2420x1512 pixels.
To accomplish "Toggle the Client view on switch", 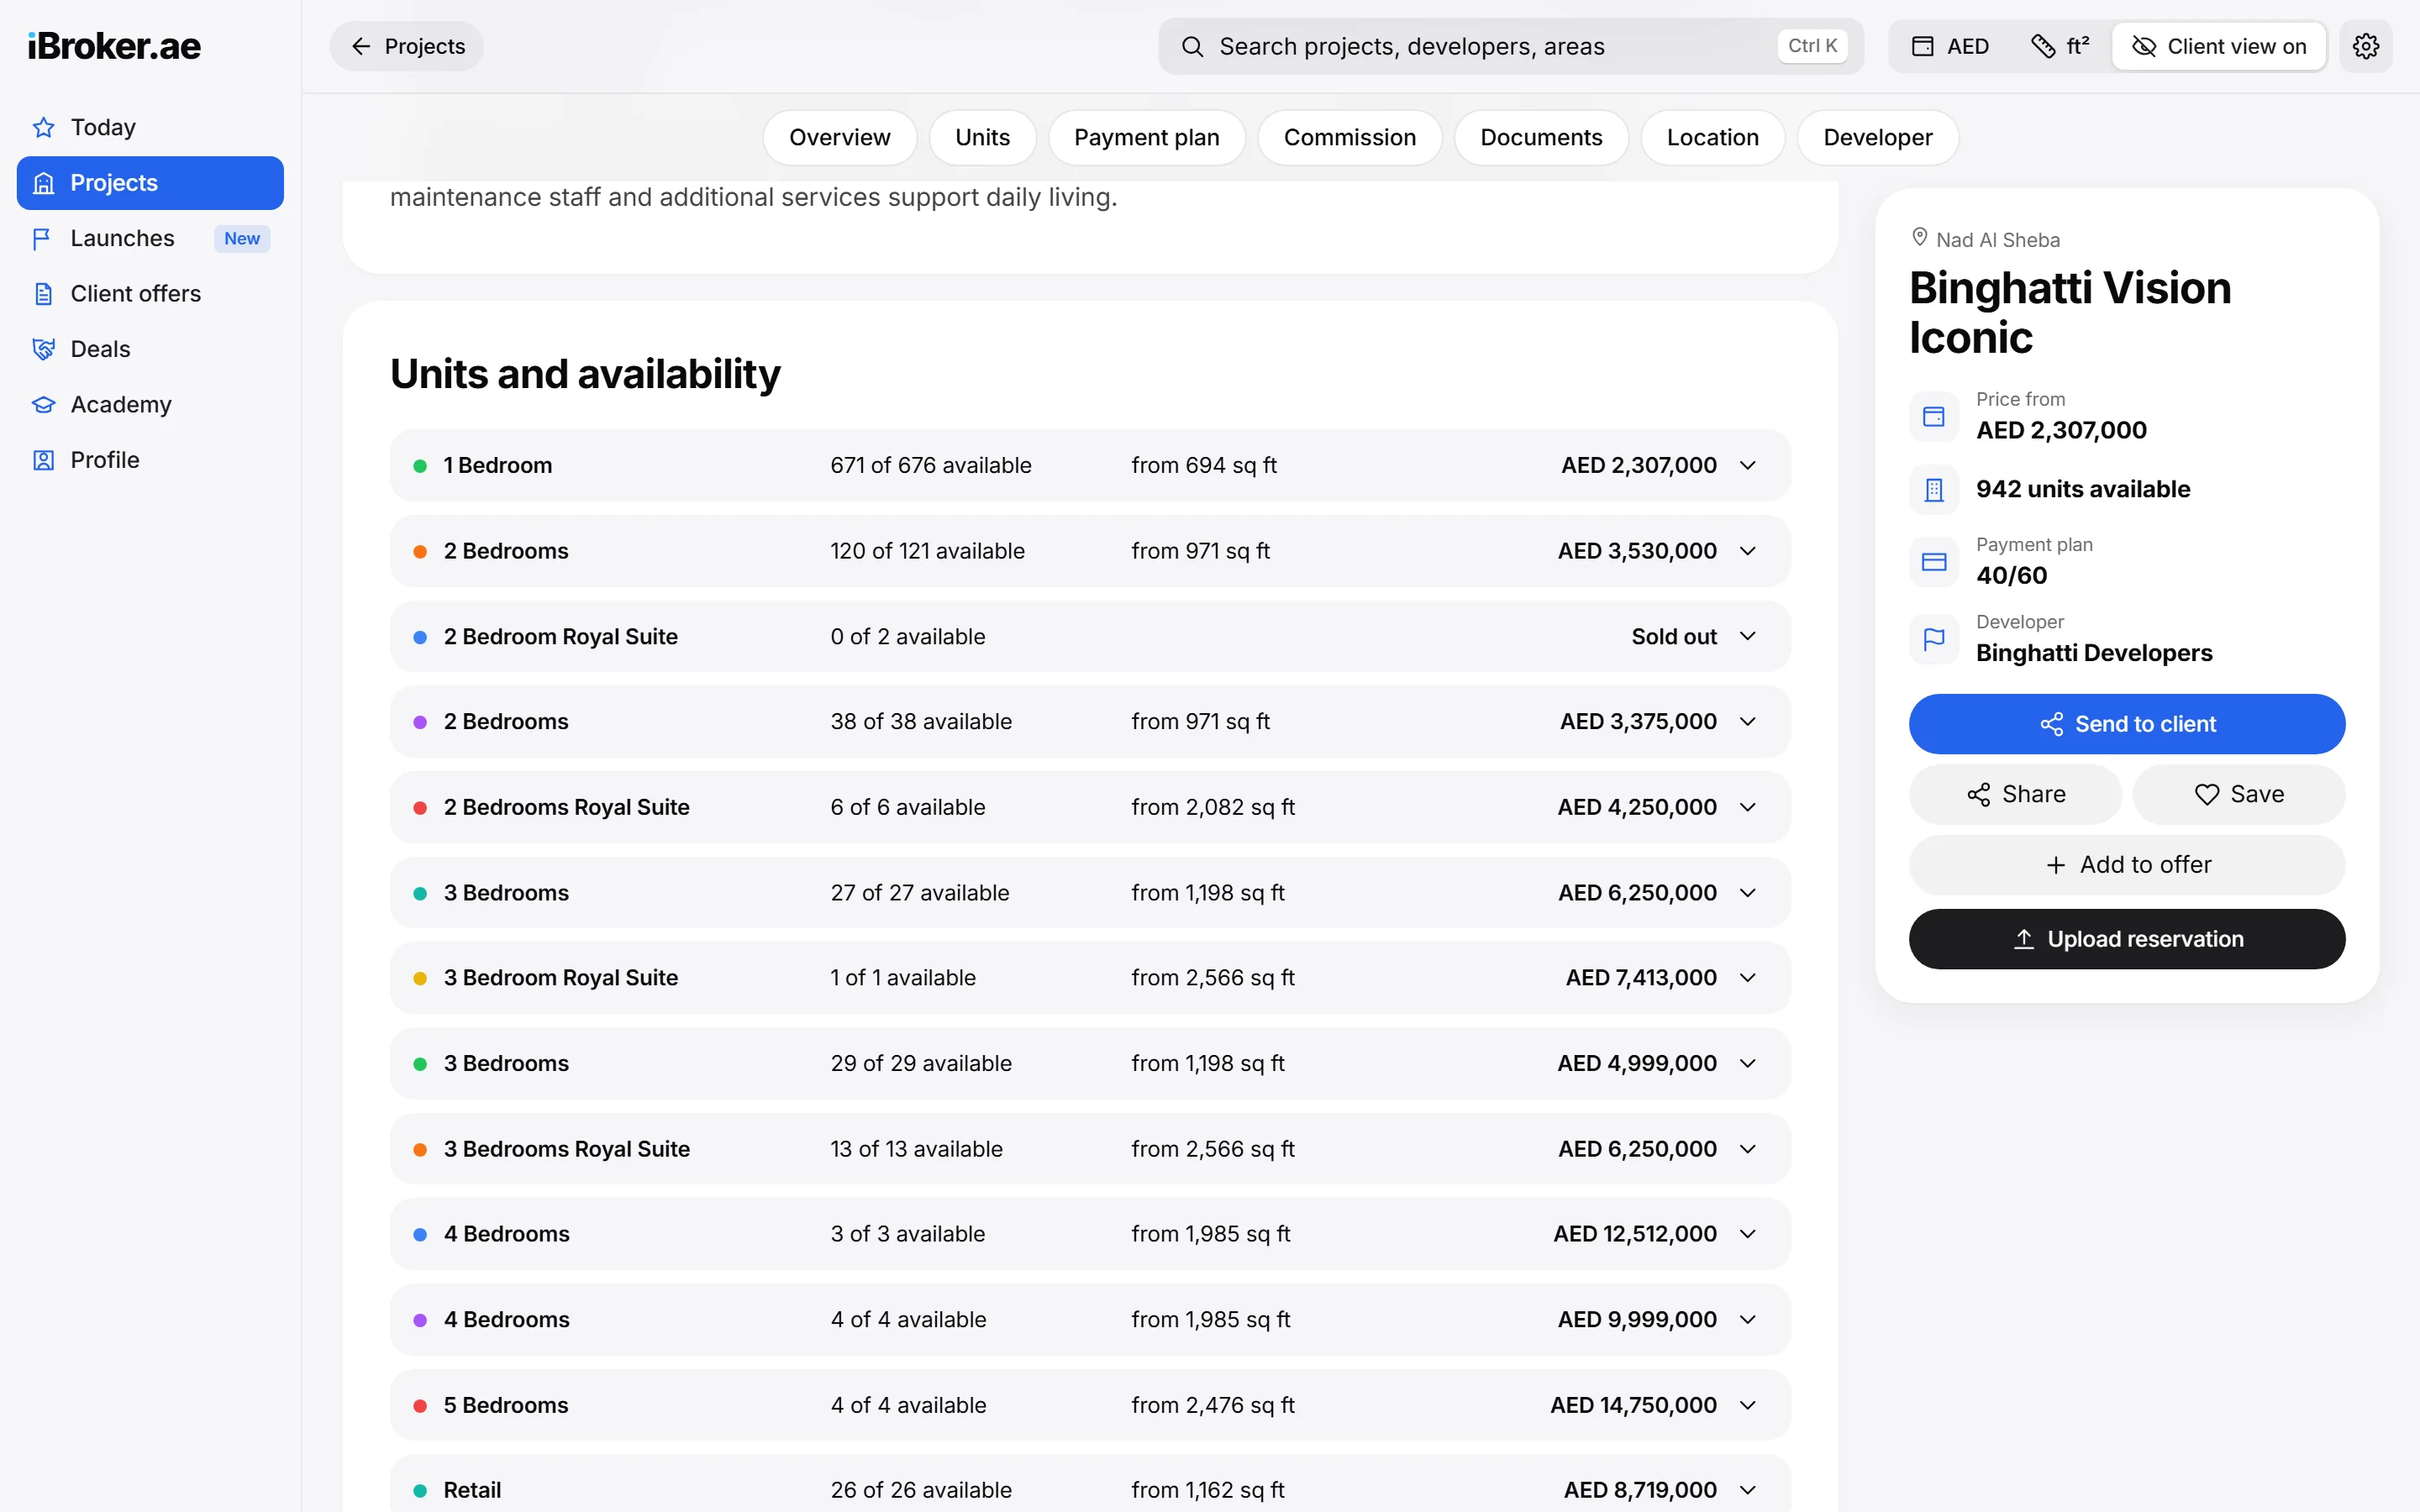I will click(x=2218, y=46).
